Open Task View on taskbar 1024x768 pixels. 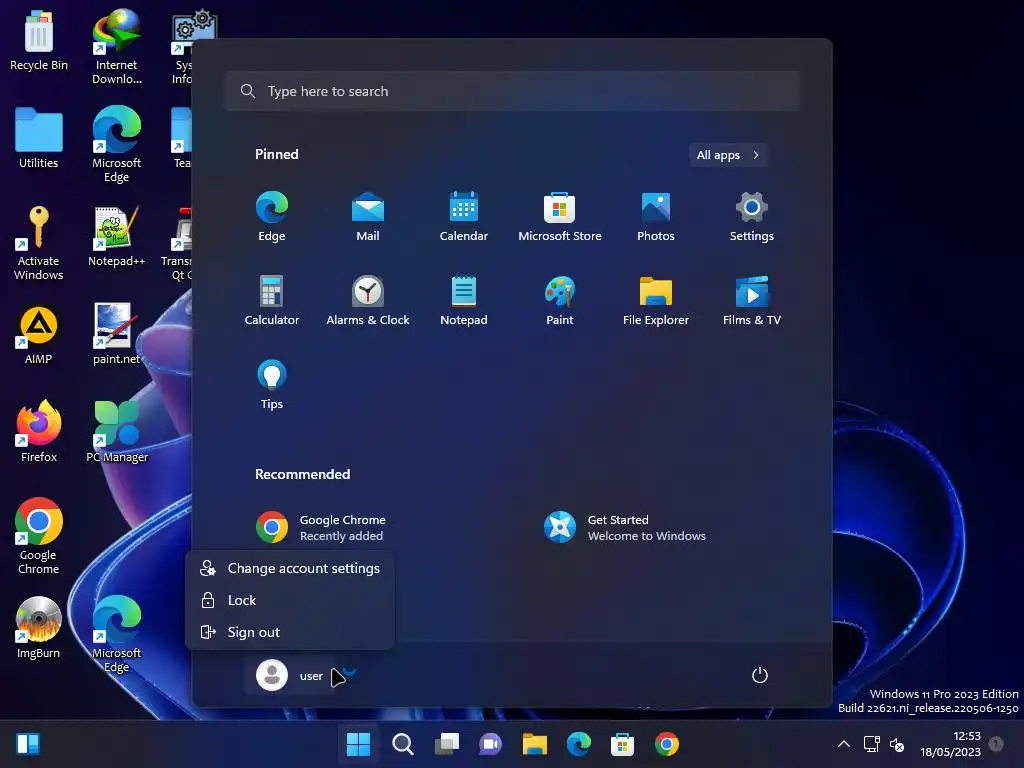click(447, 744)
